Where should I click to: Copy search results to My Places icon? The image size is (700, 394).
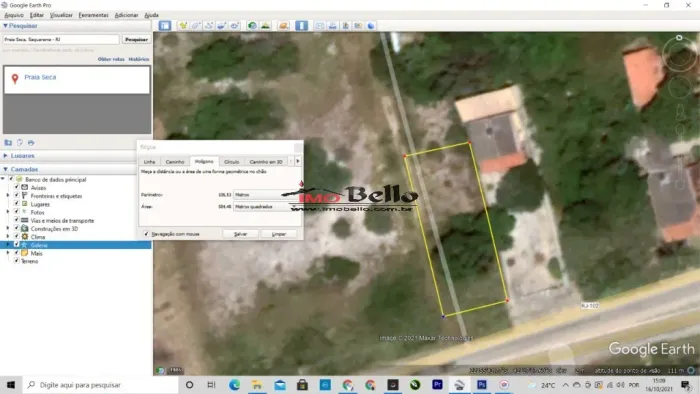20,143
